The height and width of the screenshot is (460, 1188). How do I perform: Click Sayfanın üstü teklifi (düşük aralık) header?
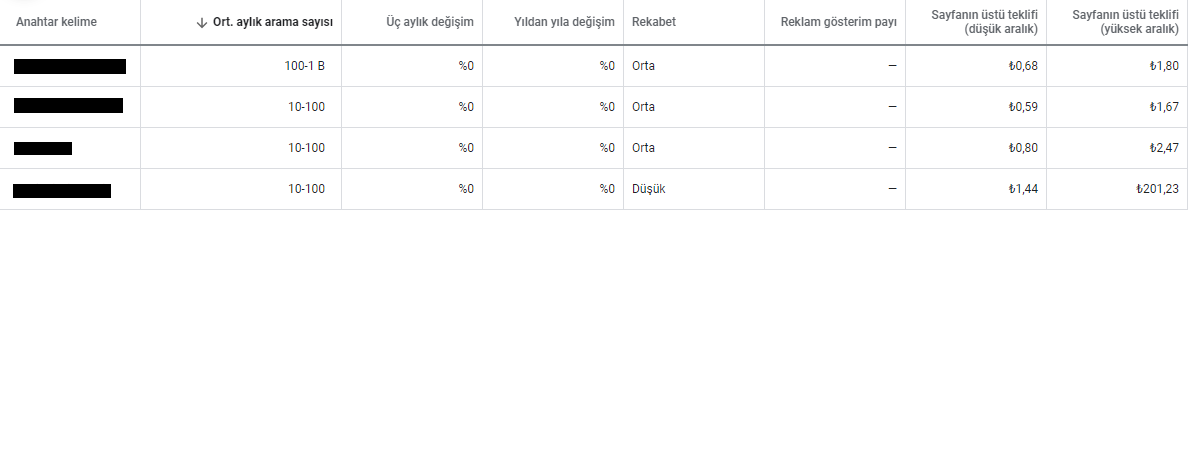point(985,22)
